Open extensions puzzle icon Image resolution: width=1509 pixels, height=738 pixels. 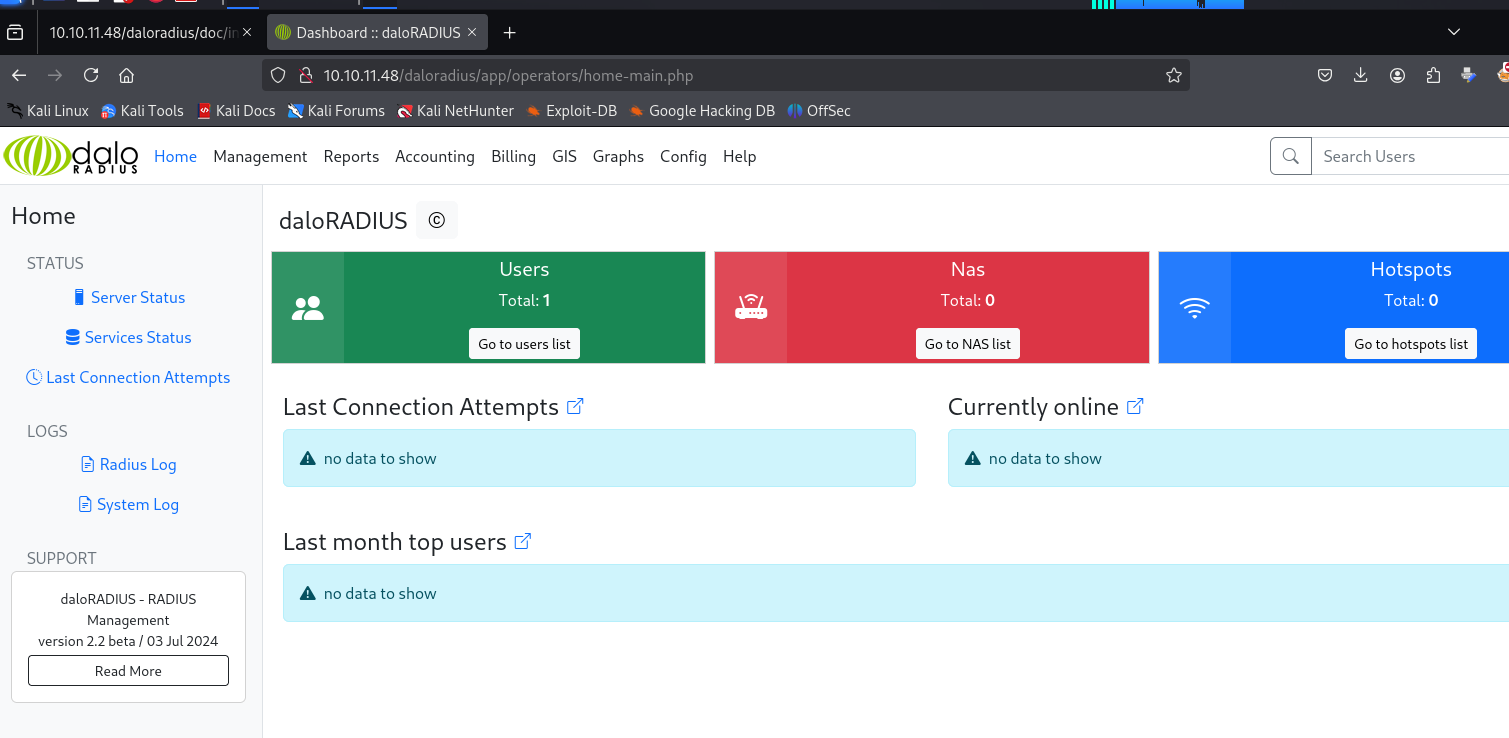(1433, 75)
